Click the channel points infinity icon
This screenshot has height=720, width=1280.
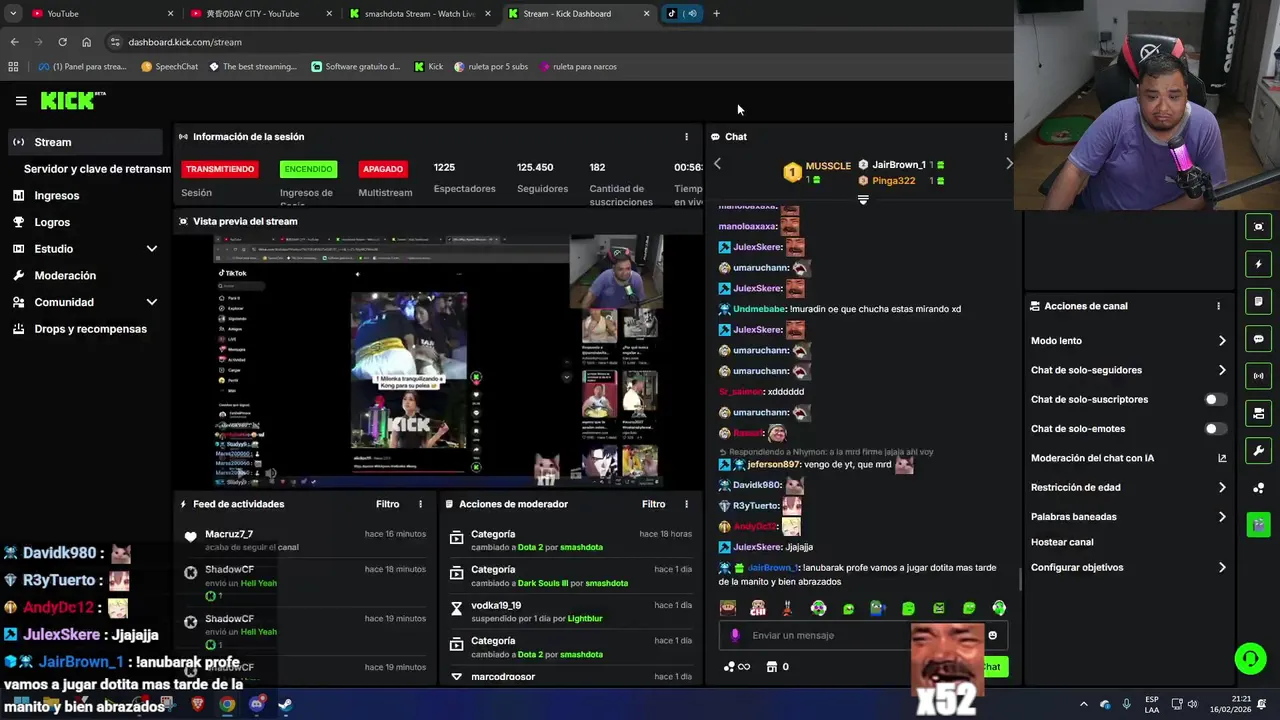point(737,667)
